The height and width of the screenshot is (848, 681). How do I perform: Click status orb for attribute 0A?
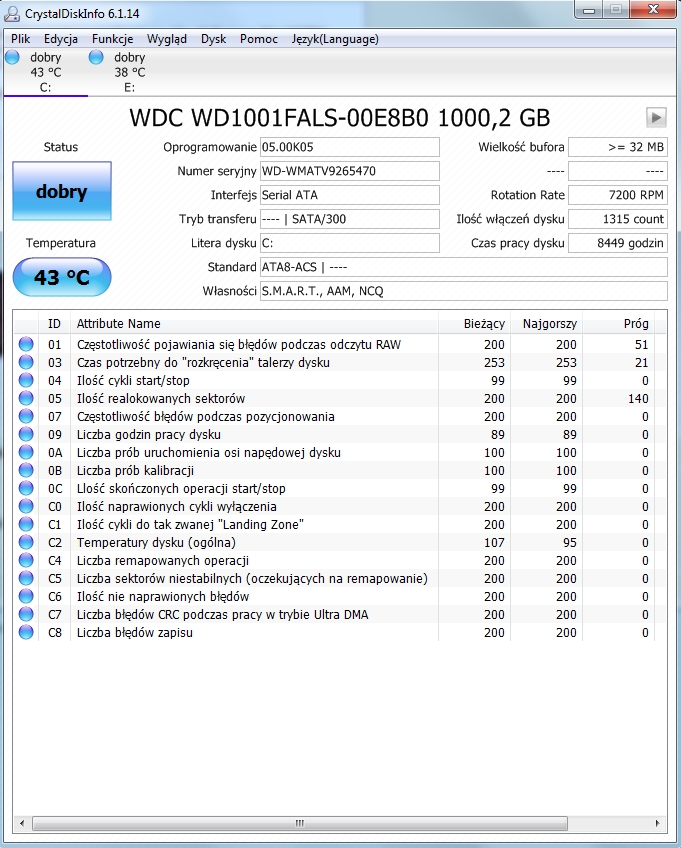(x=26, y=452)
